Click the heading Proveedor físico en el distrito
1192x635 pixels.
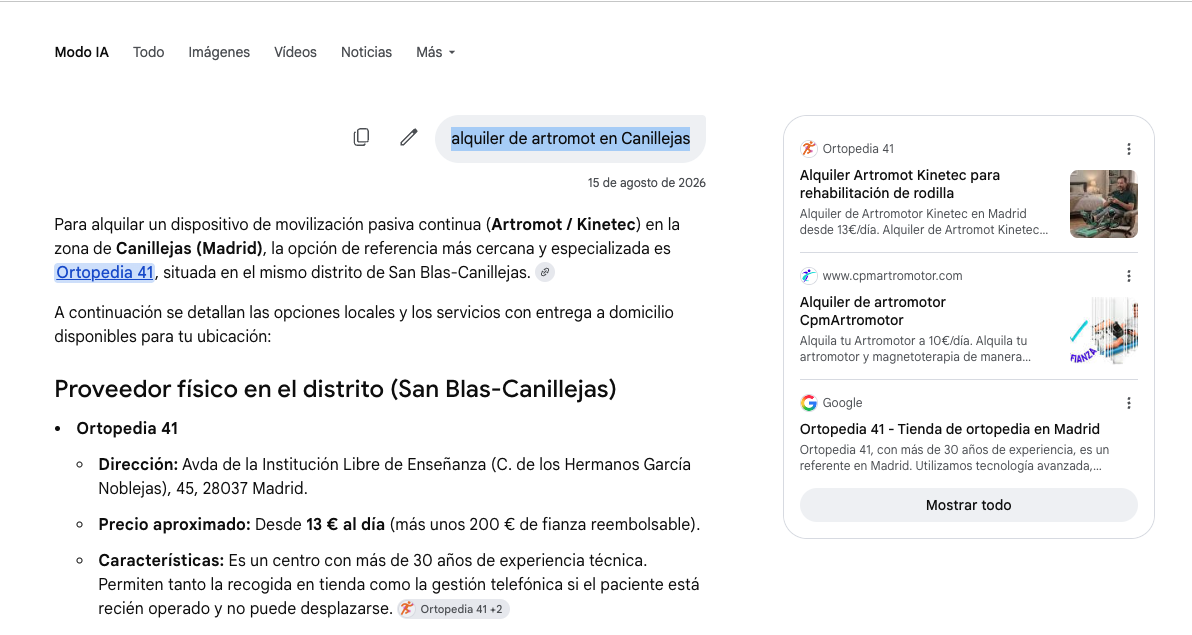pos(335,389)
